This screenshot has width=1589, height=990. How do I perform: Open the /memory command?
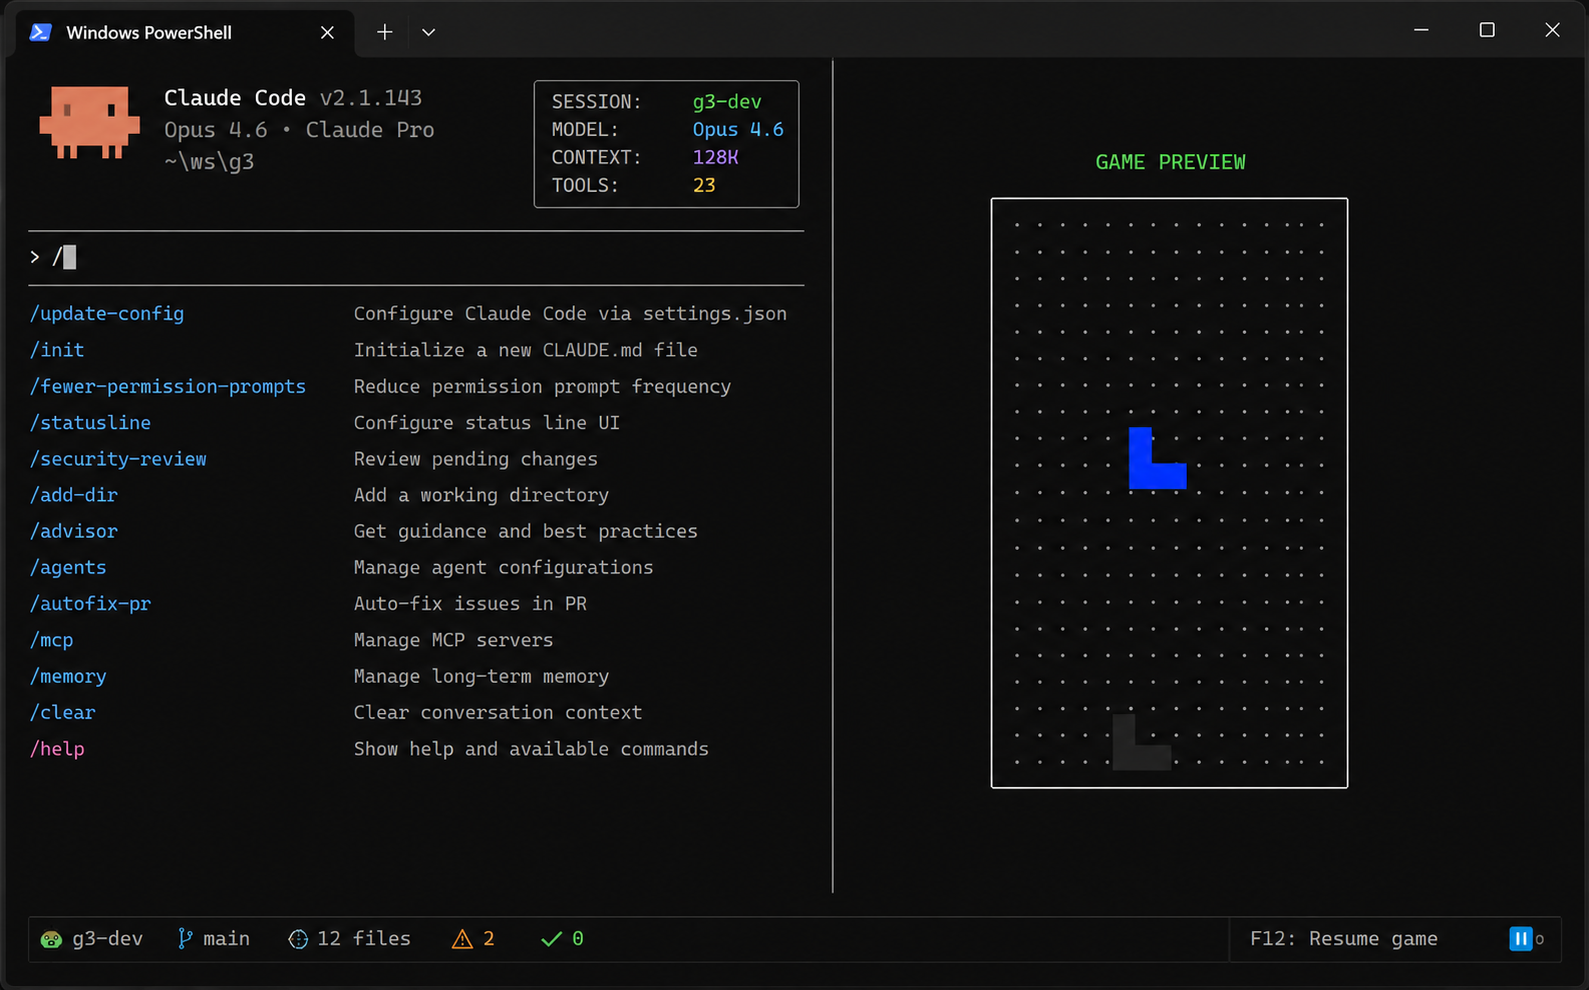(67, 676)
